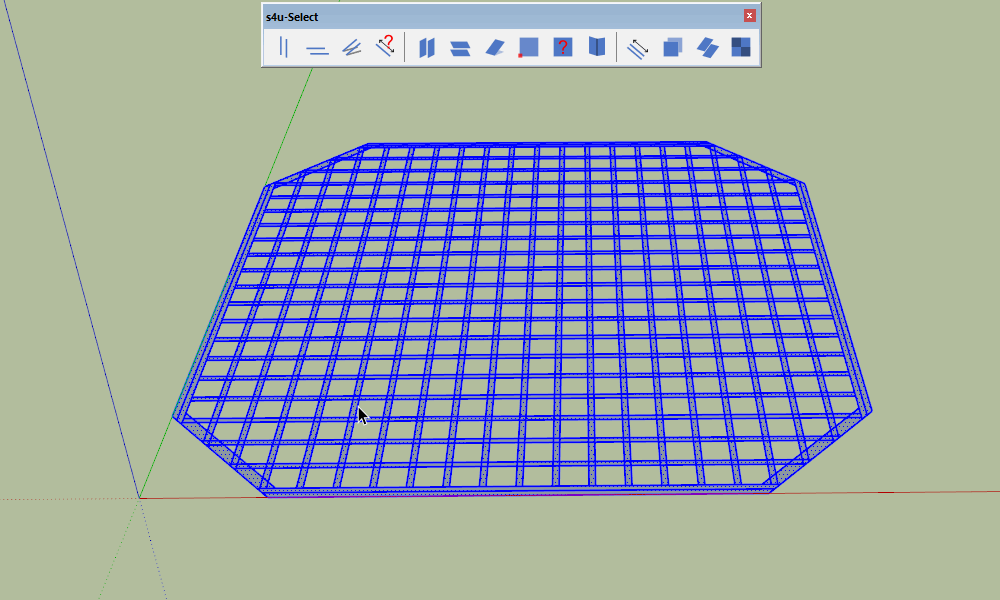Click the sloped edges selection icon
The image size is (1000, 600).
point(351,47)
